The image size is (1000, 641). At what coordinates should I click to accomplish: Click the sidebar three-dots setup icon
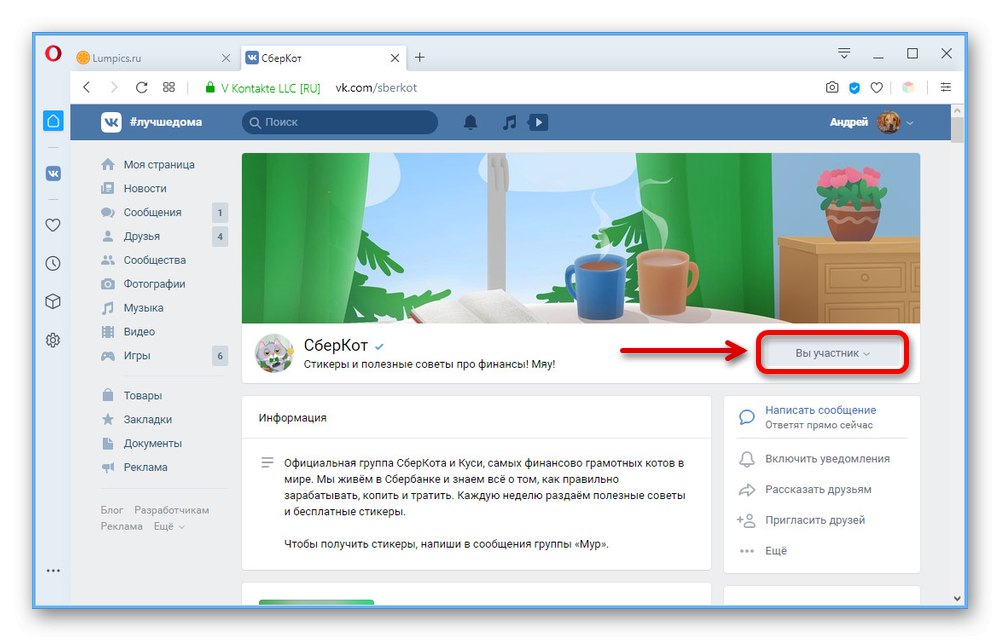(53, 571)
